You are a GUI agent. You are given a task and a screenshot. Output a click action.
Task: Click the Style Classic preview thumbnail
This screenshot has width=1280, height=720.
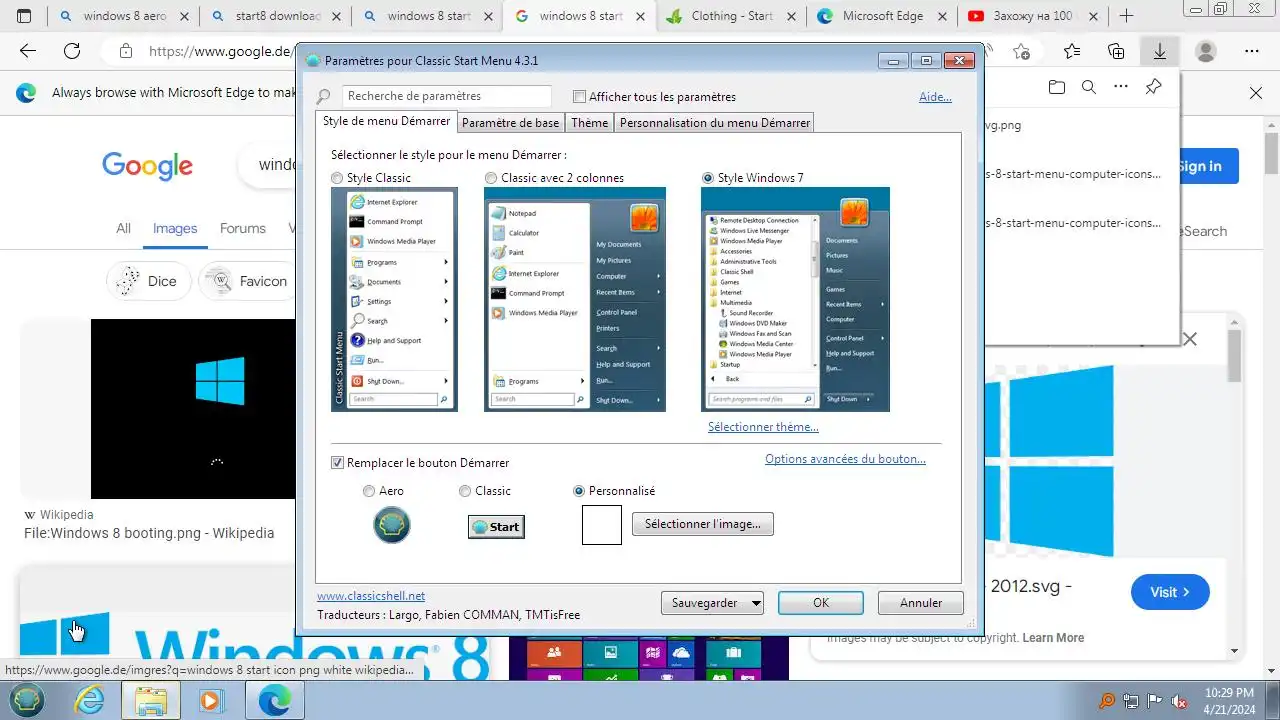(x=394, y=299)
